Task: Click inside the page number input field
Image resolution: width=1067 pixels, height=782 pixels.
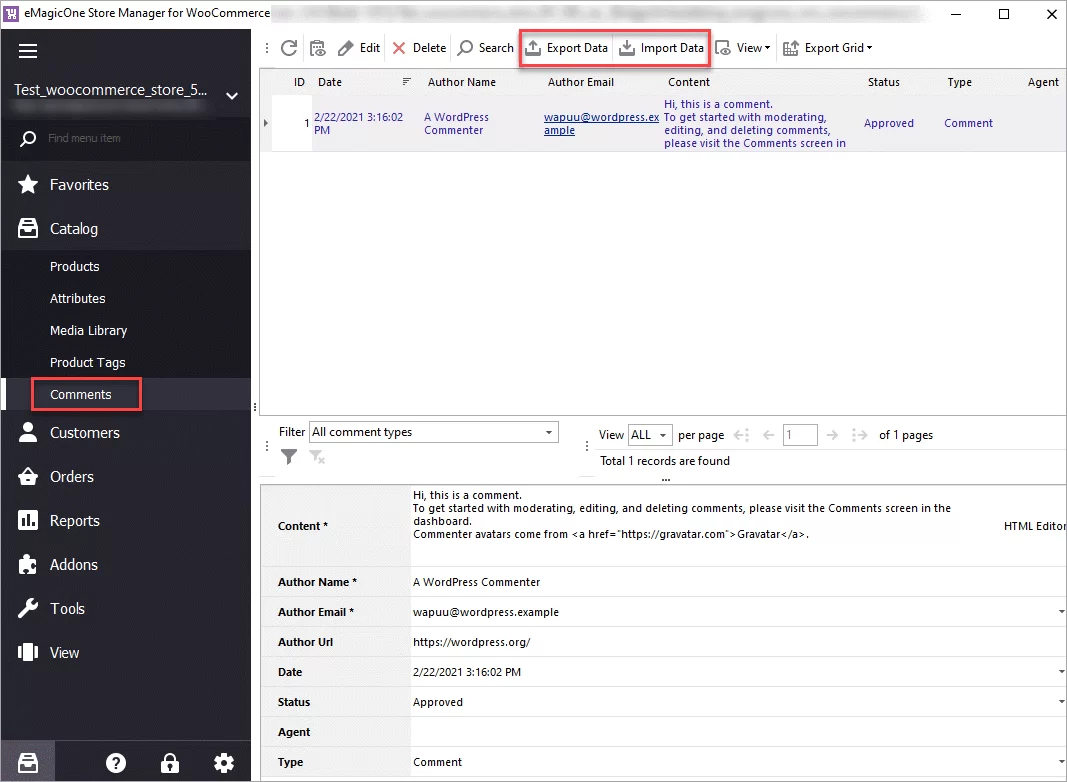Action: (798, 434)
